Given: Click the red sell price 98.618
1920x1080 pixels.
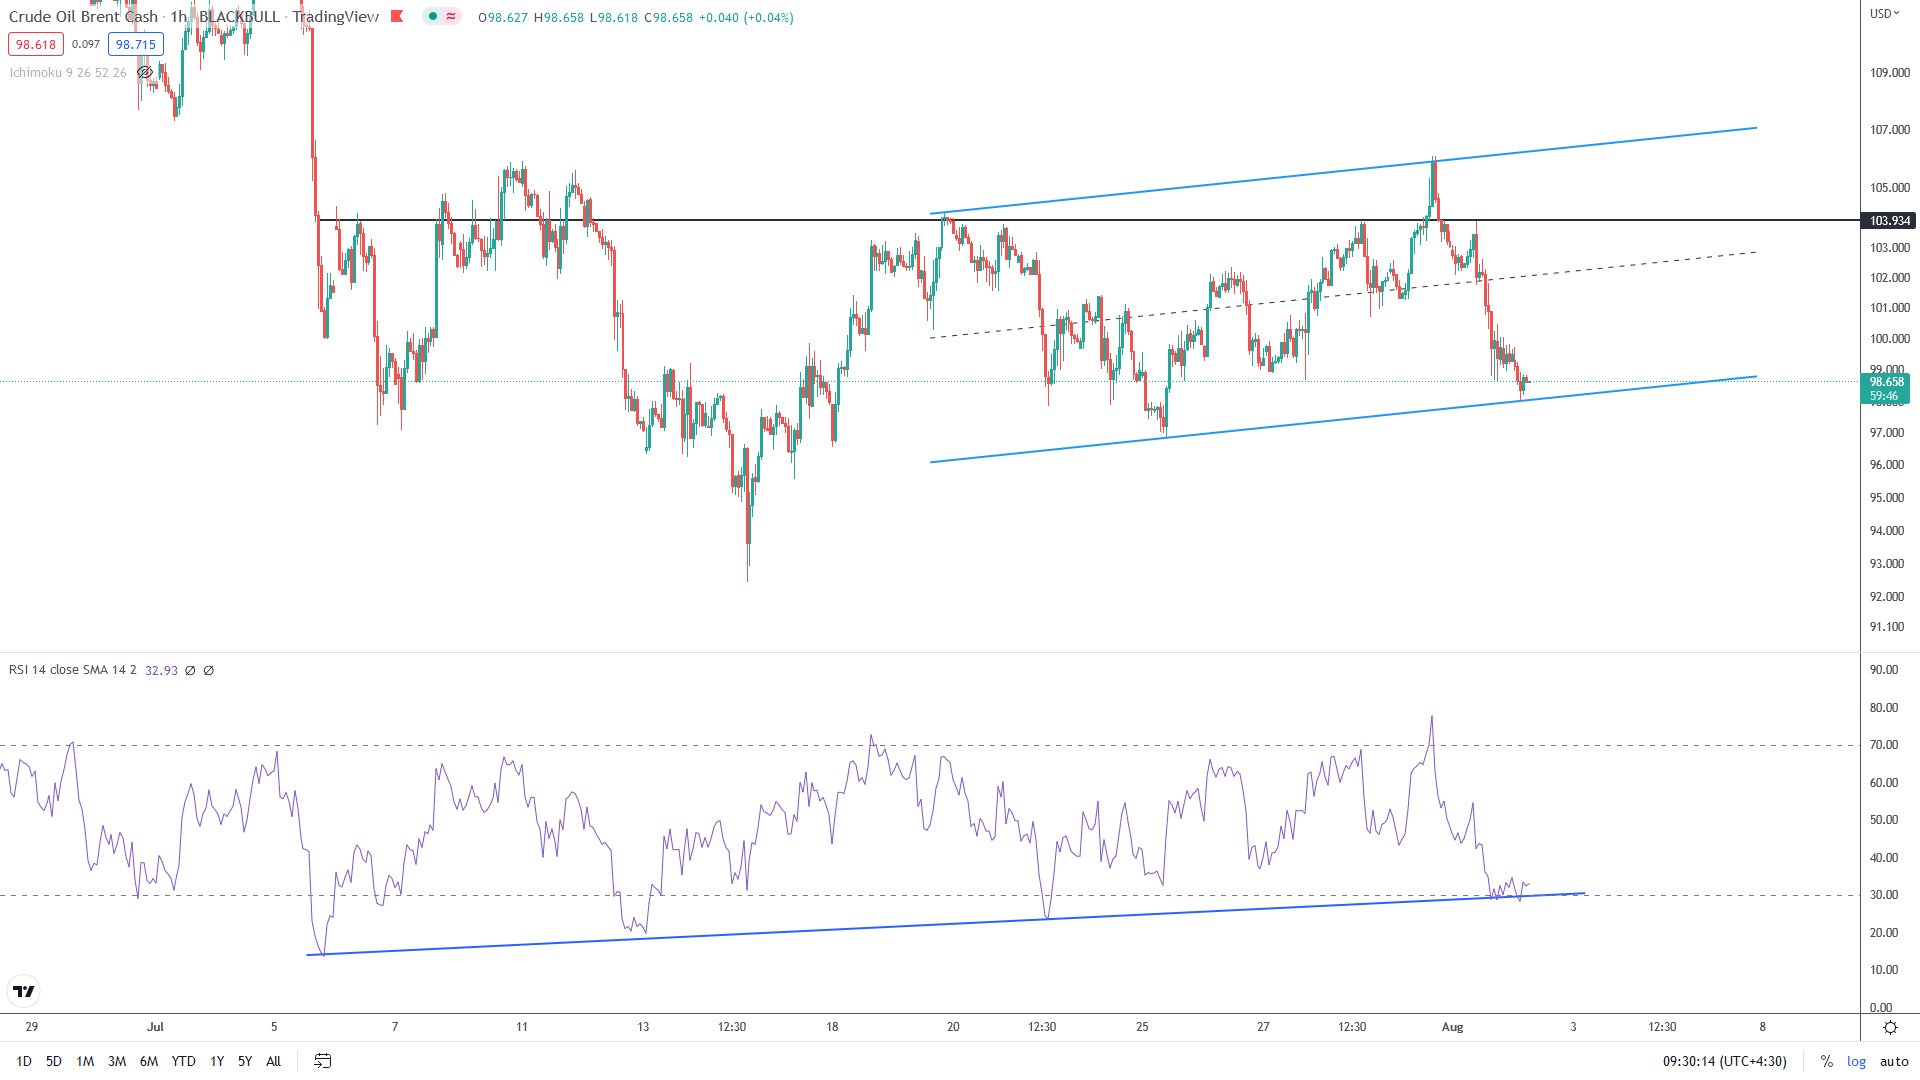Looking at the screenshot, I should (x=36, y=44).
